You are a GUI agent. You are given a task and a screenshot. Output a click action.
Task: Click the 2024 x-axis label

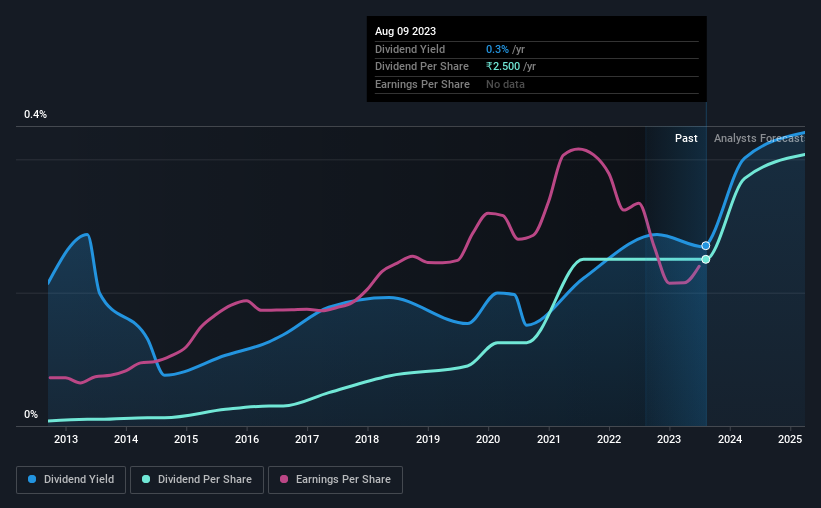point(730,439)
